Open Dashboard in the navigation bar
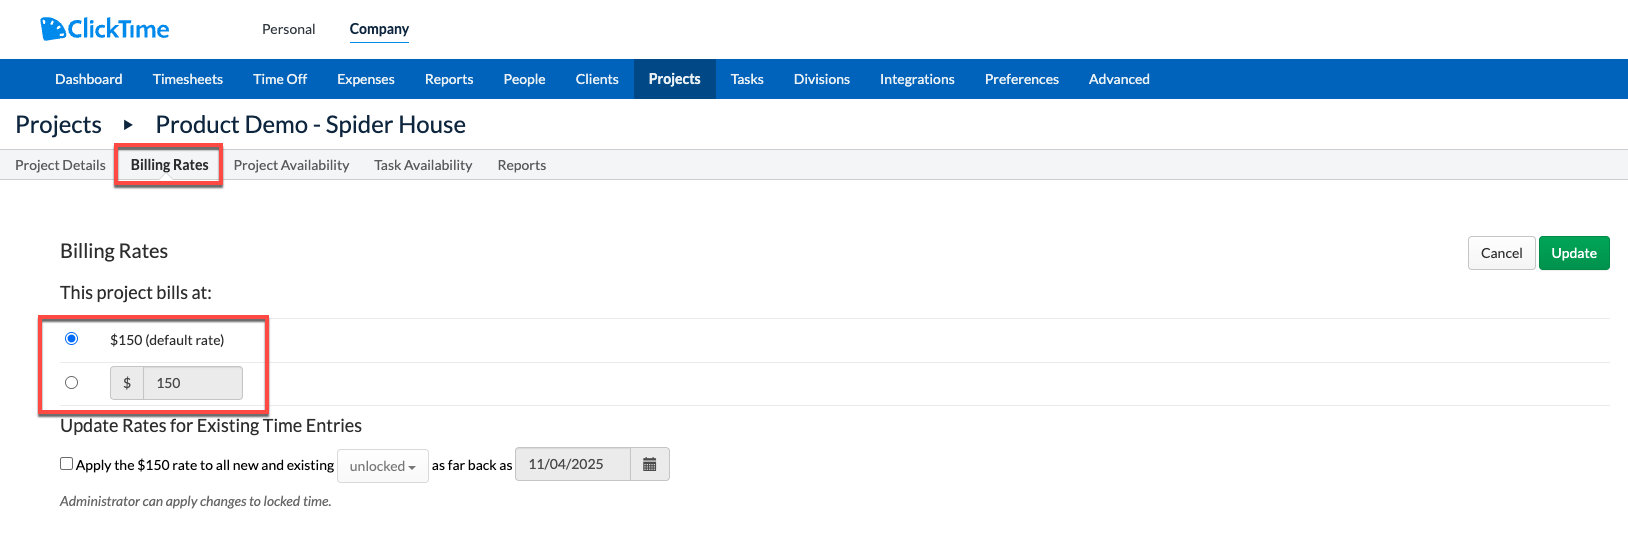Viewport: 1628px width, 535px height. pyautogui.click(x=89, y=79)
